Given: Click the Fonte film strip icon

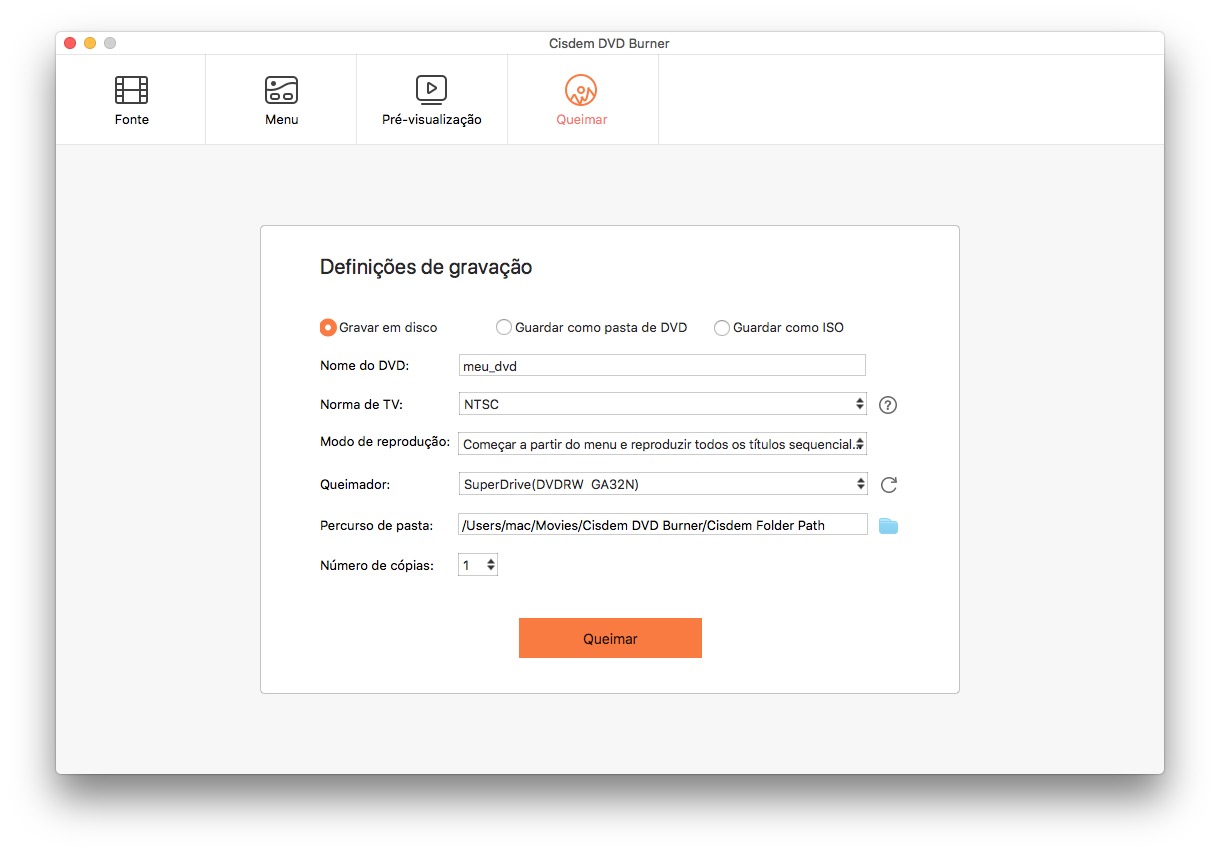Looking at the screenshot, I should [x=131, y=90].
